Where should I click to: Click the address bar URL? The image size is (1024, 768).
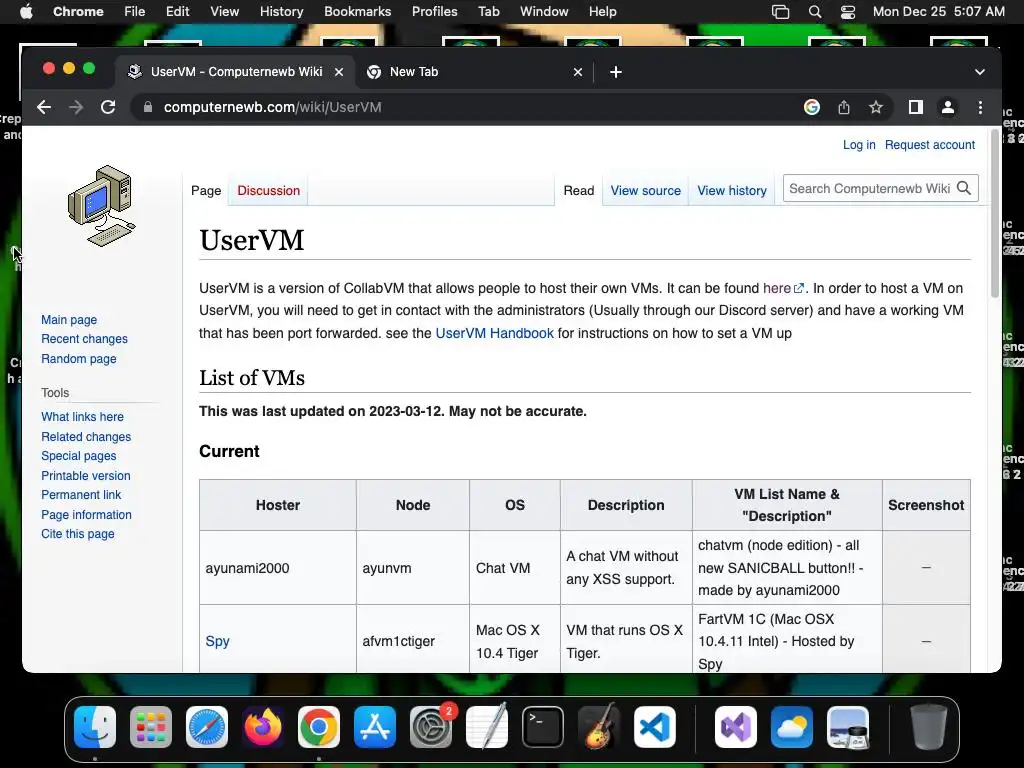272,107
